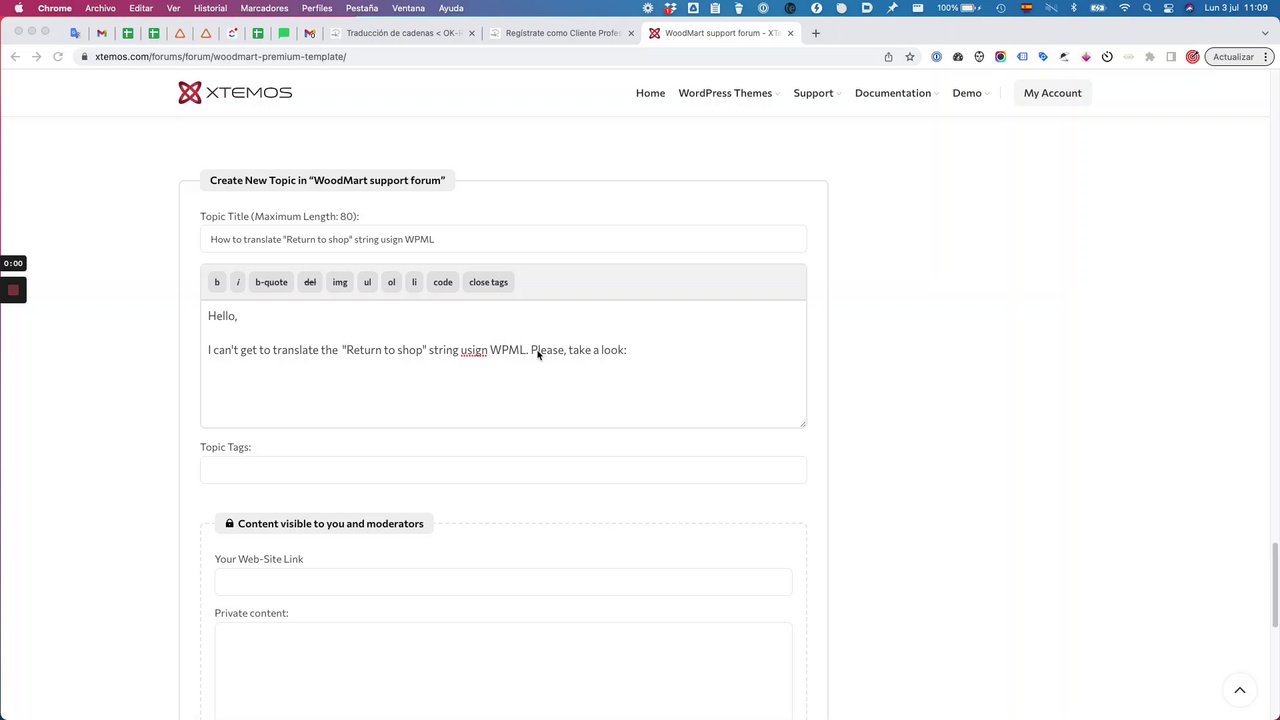Insert a code tag in the editor
The image size is (1280, 720).
pyautogui.click(x=443, y=282)
